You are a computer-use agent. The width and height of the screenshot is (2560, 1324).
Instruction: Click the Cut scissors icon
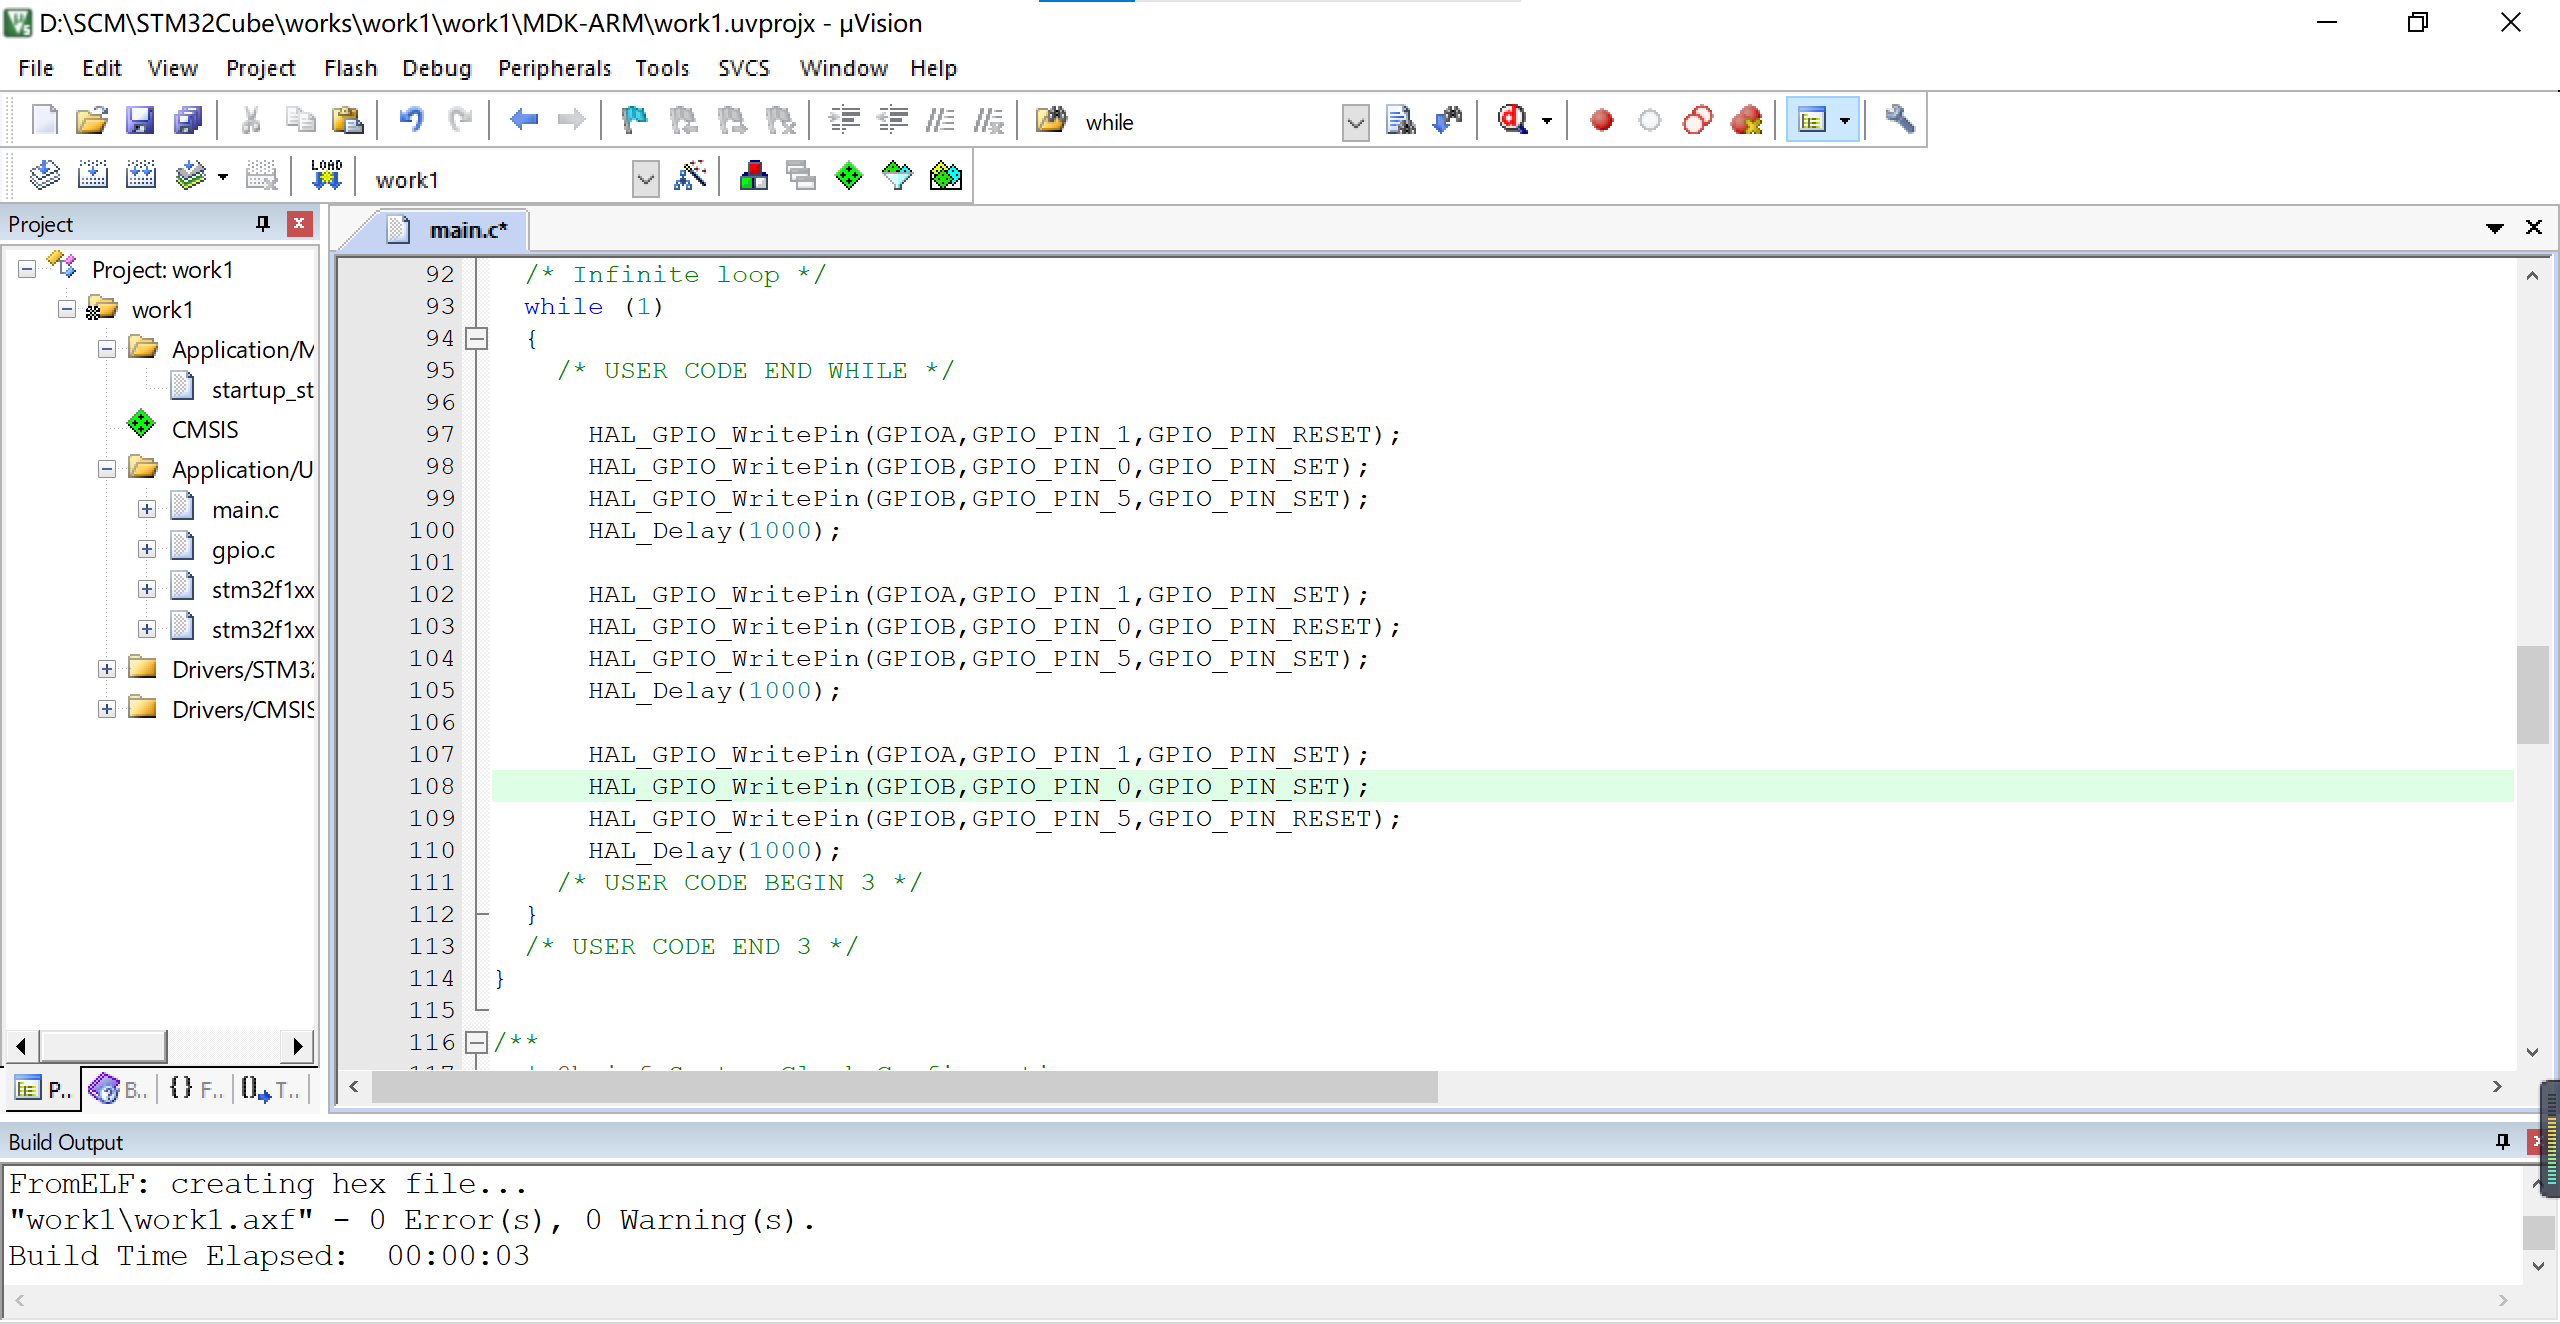(251, 121)
